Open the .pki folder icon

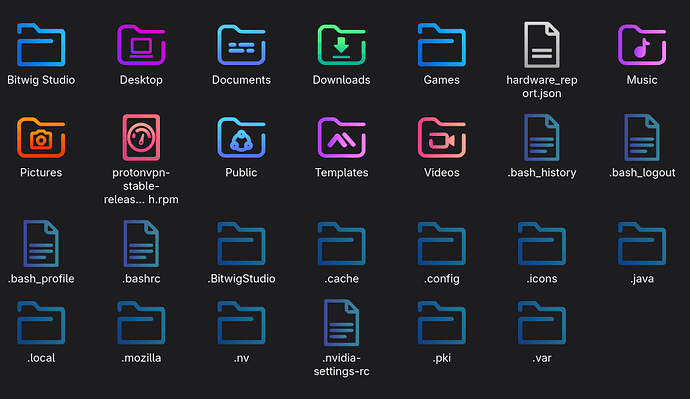pos(441,322)
